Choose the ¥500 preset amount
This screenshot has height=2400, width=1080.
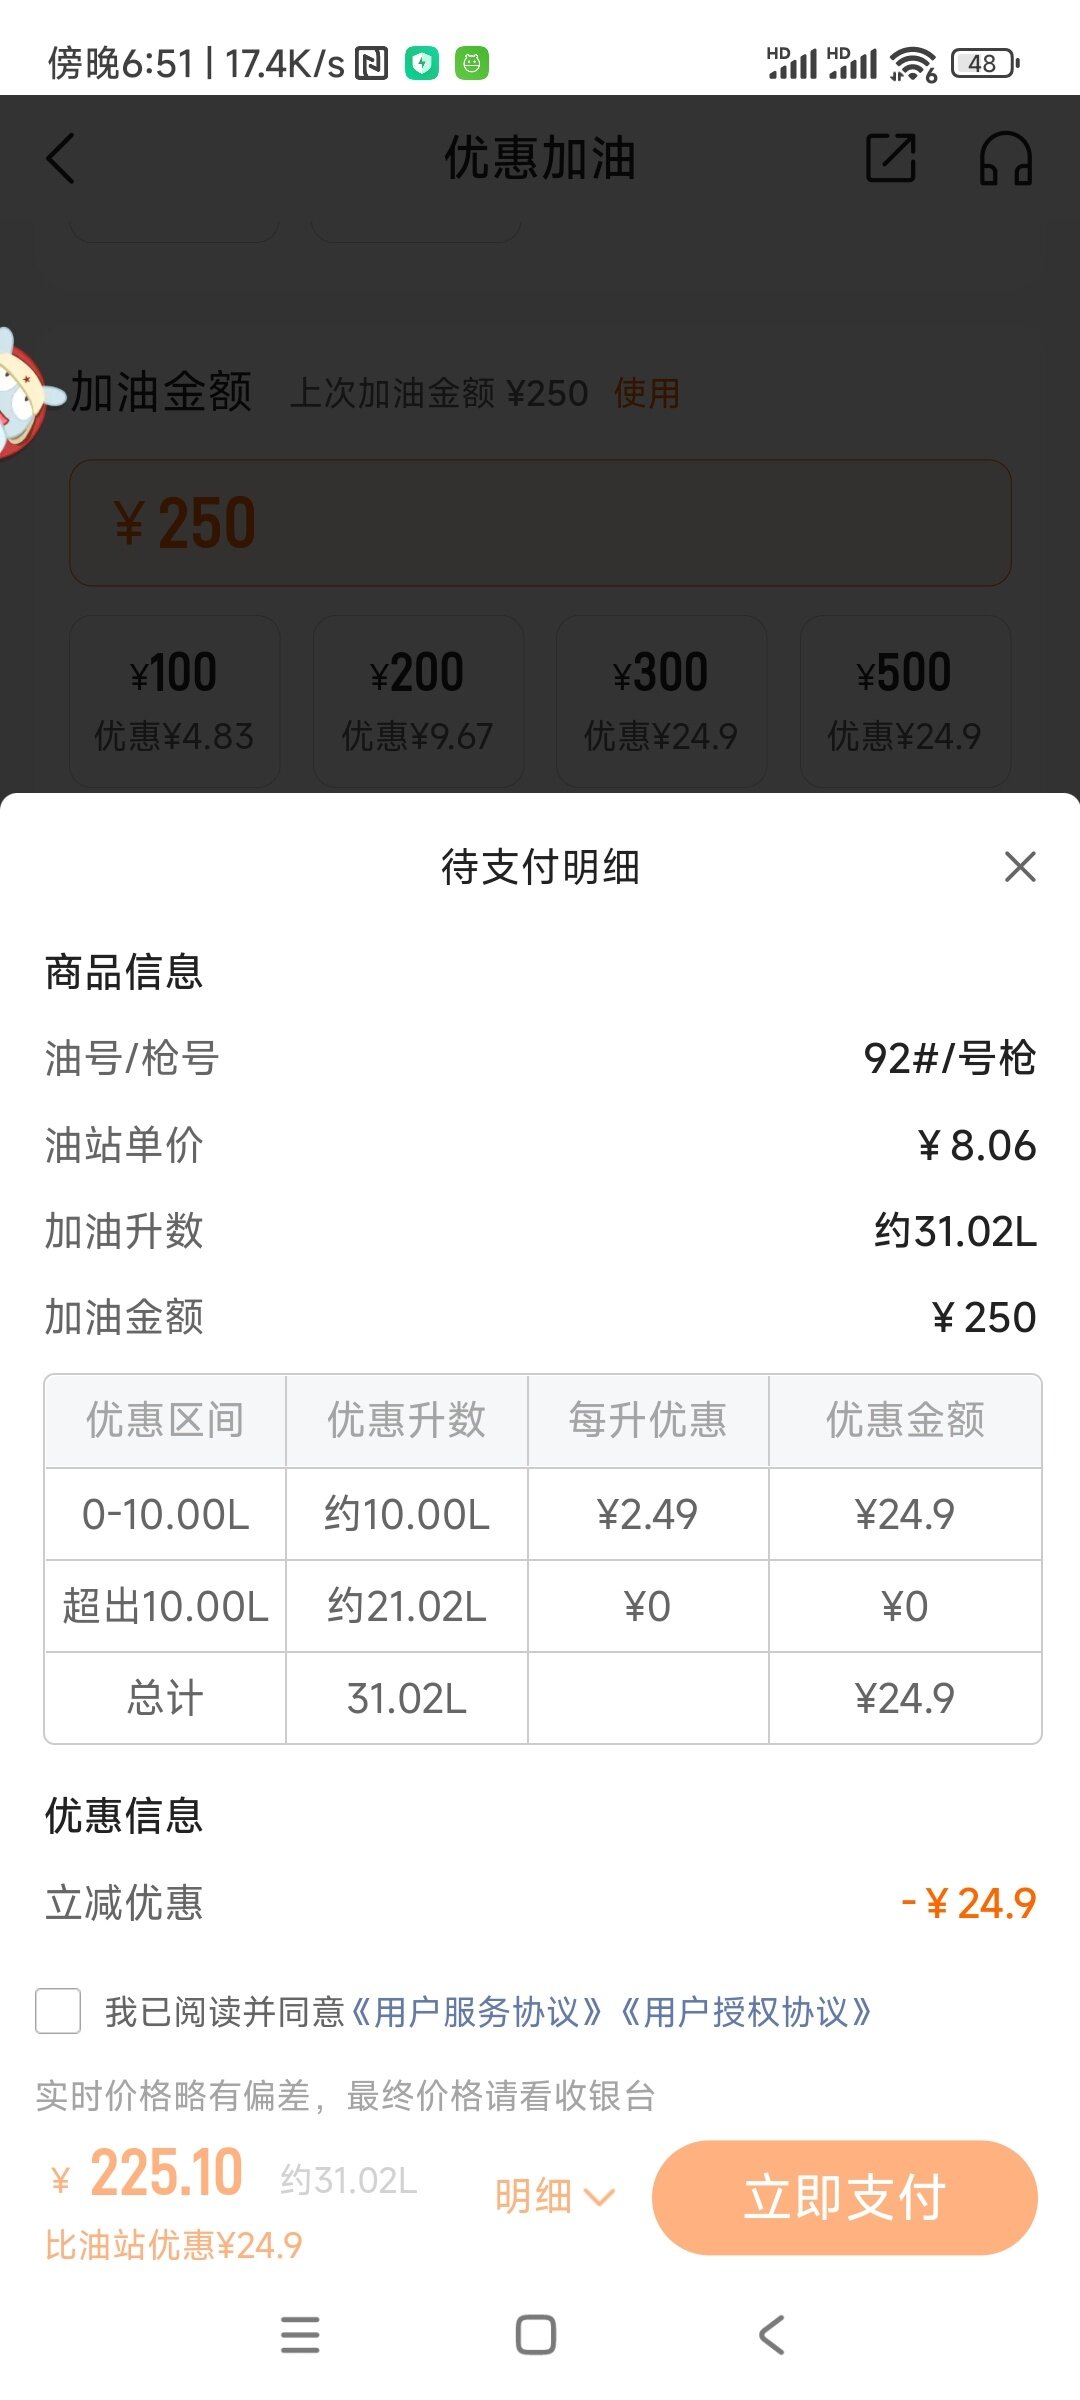point(905,701)
